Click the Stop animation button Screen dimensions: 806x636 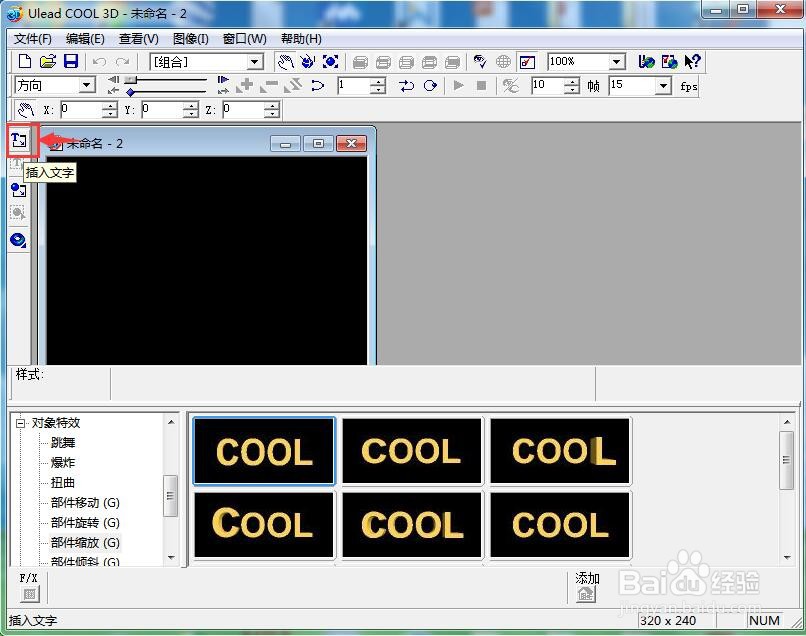tap(481, 85)
